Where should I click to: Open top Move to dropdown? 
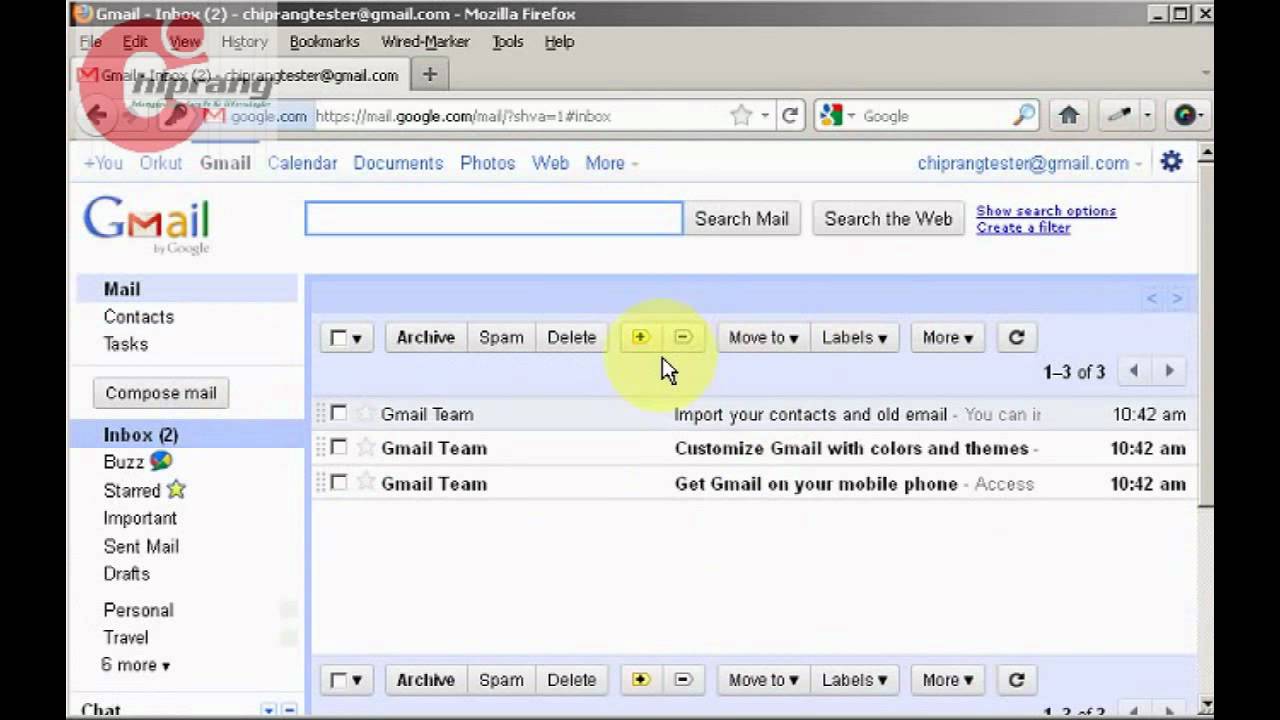(763, 337)
